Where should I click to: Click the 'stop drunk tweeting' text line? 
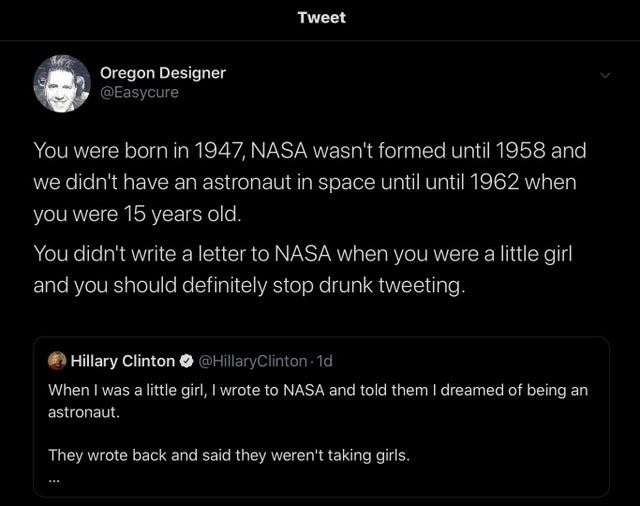coord(249,284)
